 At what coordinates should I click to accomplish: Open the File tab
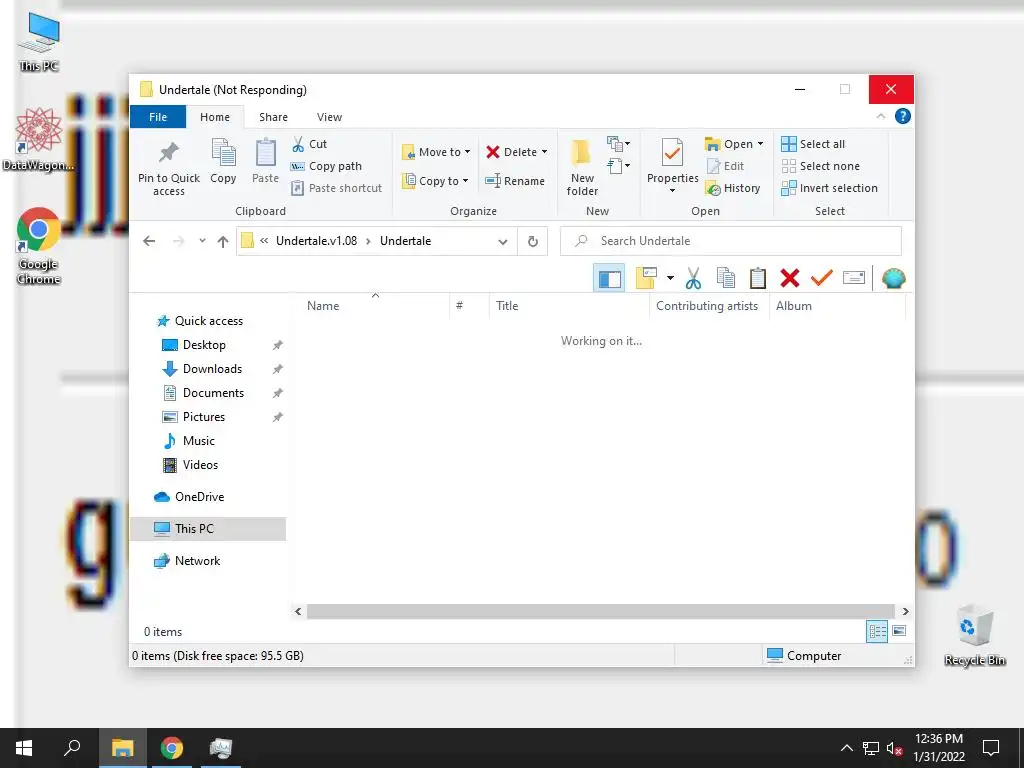tap(158, 117)
